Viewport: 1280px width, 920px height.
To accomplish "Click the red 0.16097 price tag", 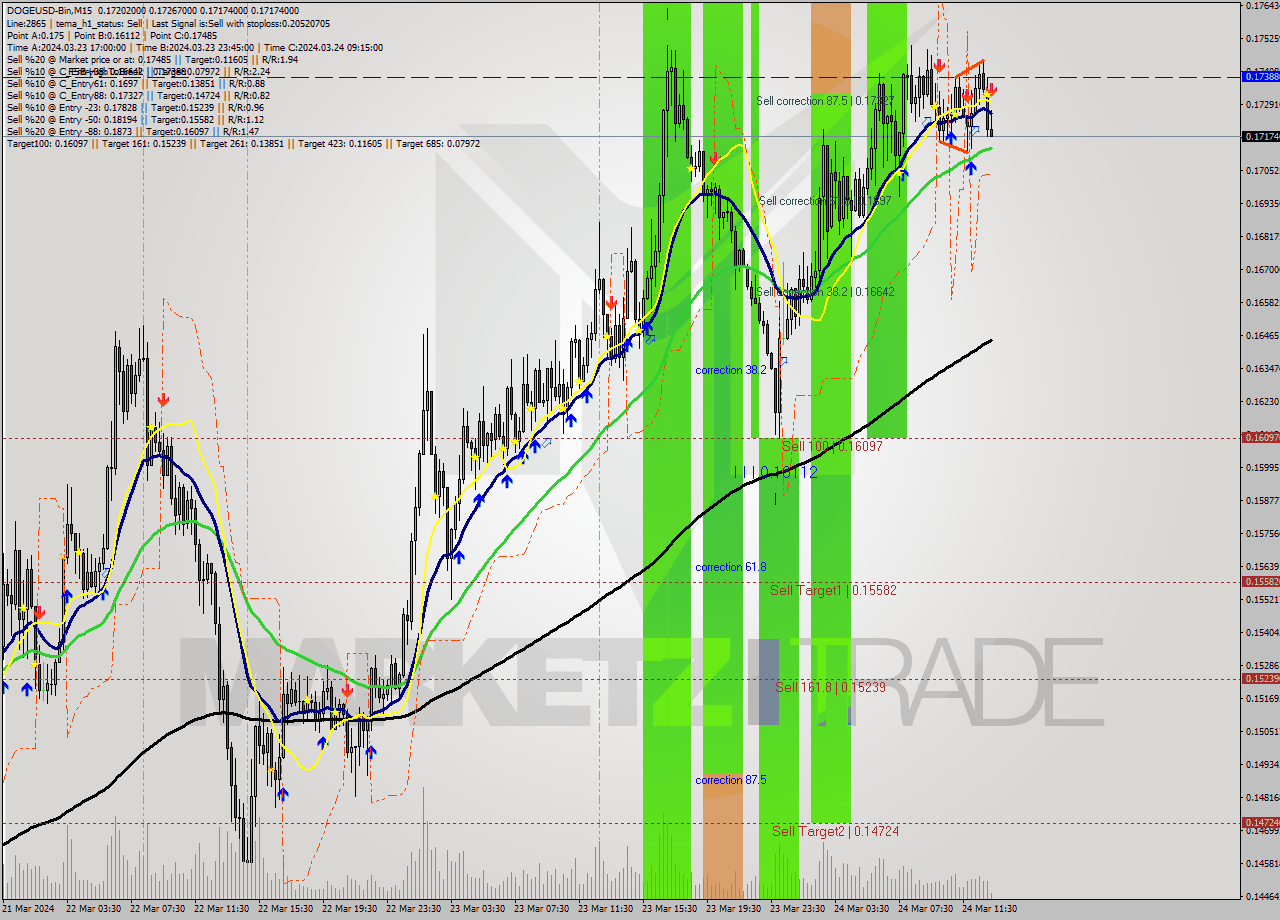I will point(1260,437).
